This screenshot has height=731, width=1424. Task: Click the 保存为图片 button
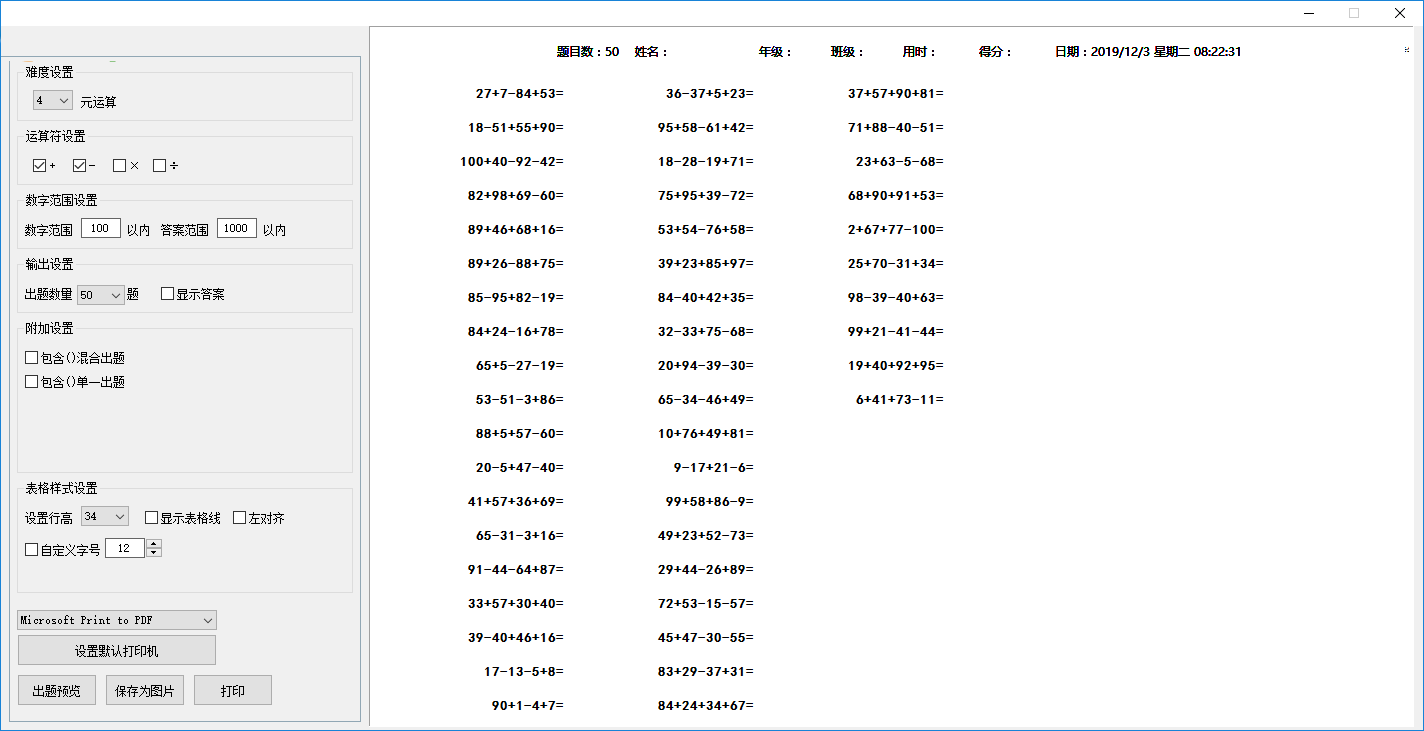145,691
